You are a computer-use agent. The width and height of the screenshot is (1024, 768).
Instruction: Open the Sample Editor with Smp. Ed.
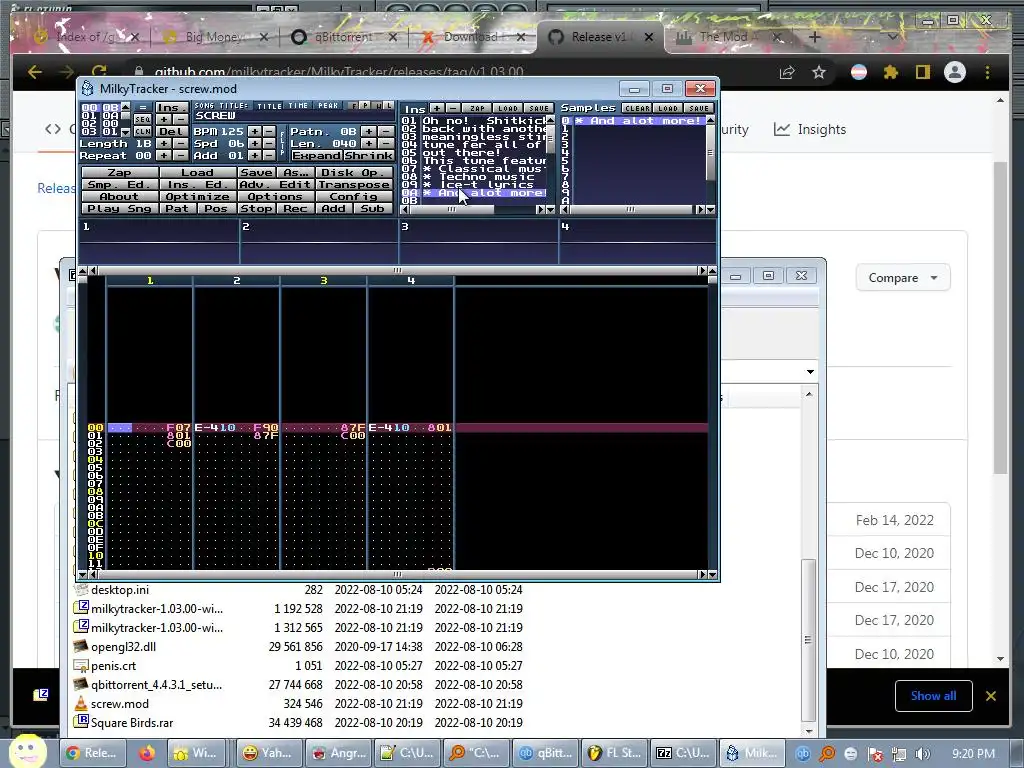tap(120, 184)
